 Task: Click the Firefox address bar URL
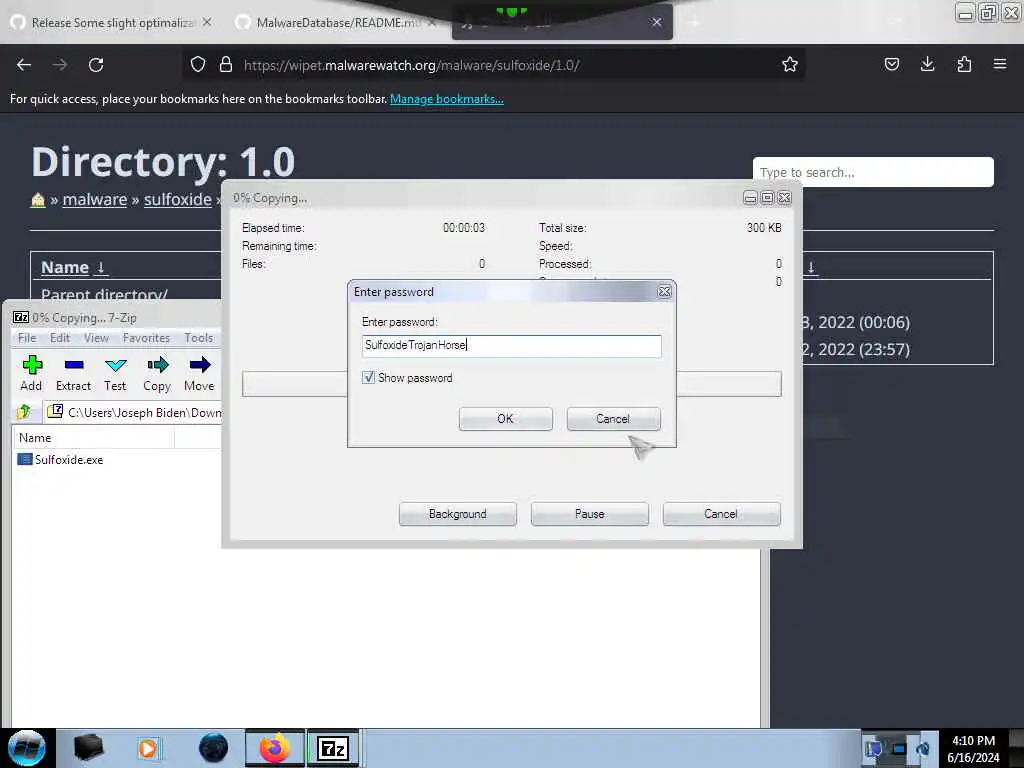[411, 65]
